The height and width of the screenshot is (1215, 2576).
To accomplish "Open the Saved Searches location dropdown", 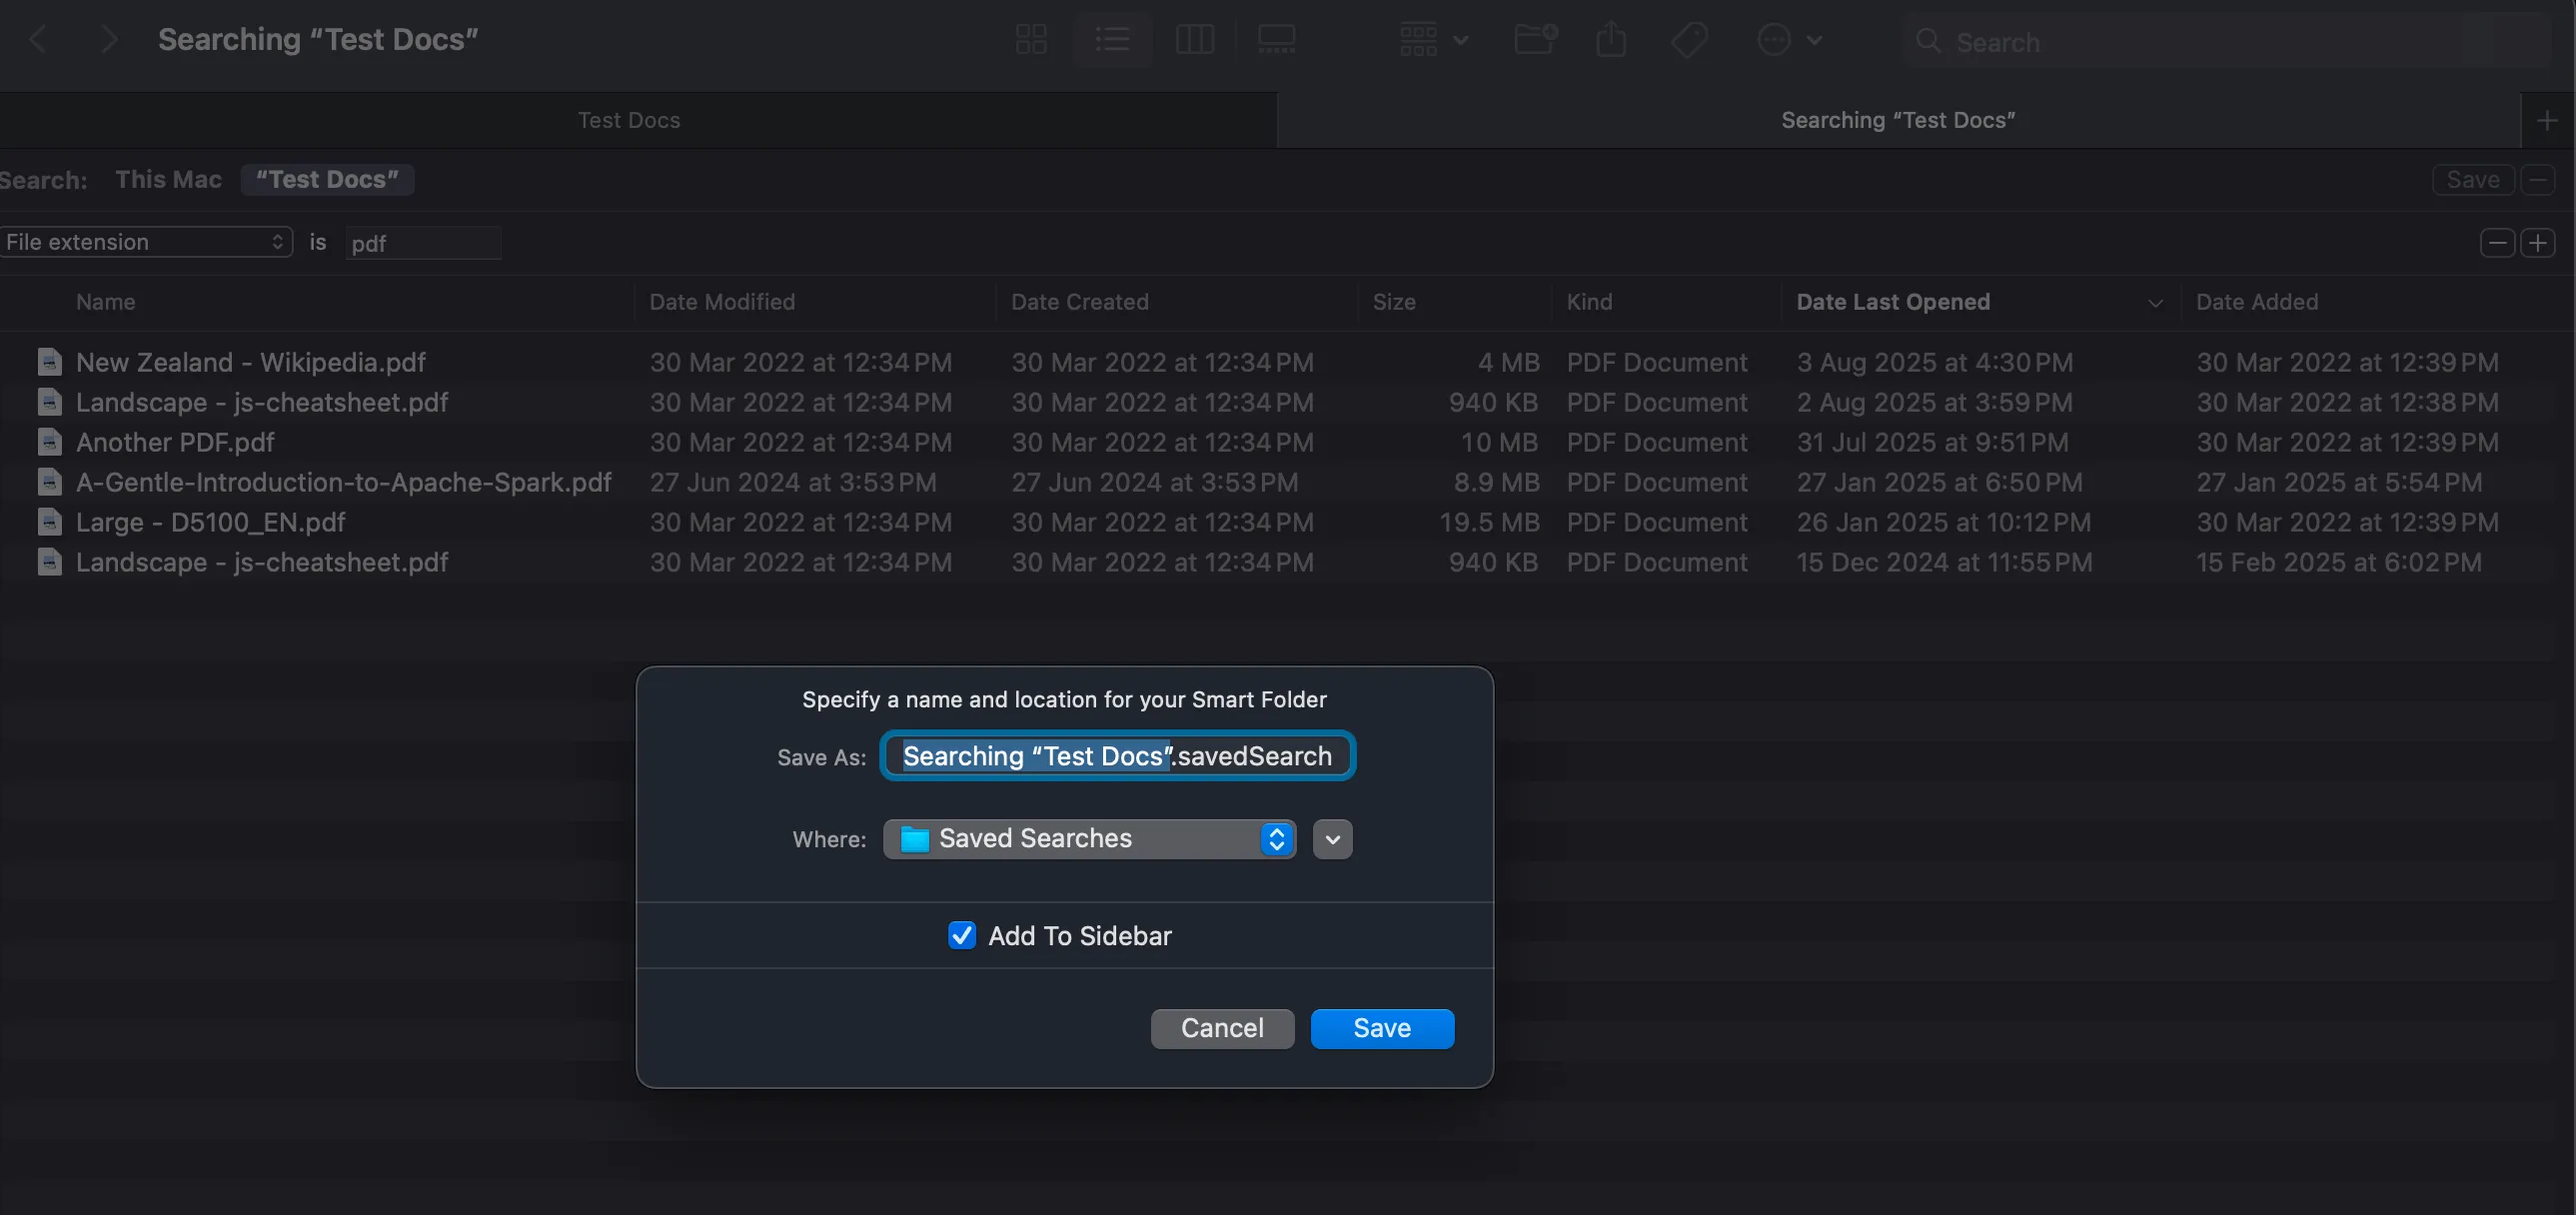I will [x=1088, y=838].
